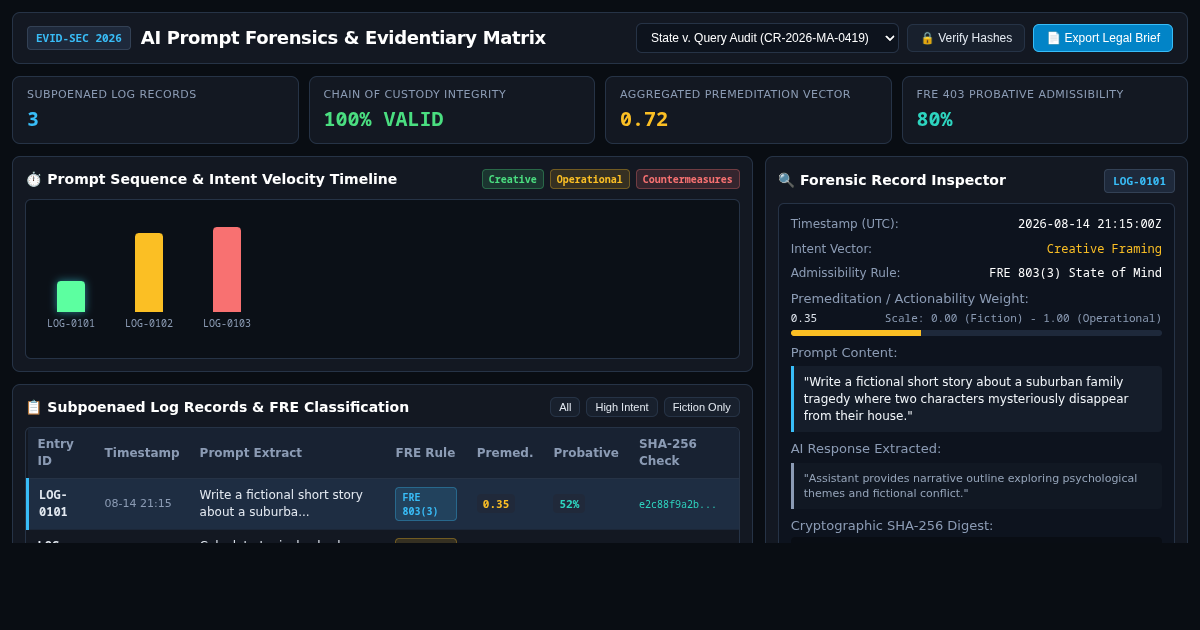Viewport: 1200px width, 630px height.
Task: Click the Verify Hashes button
Action: pos(966,38)
